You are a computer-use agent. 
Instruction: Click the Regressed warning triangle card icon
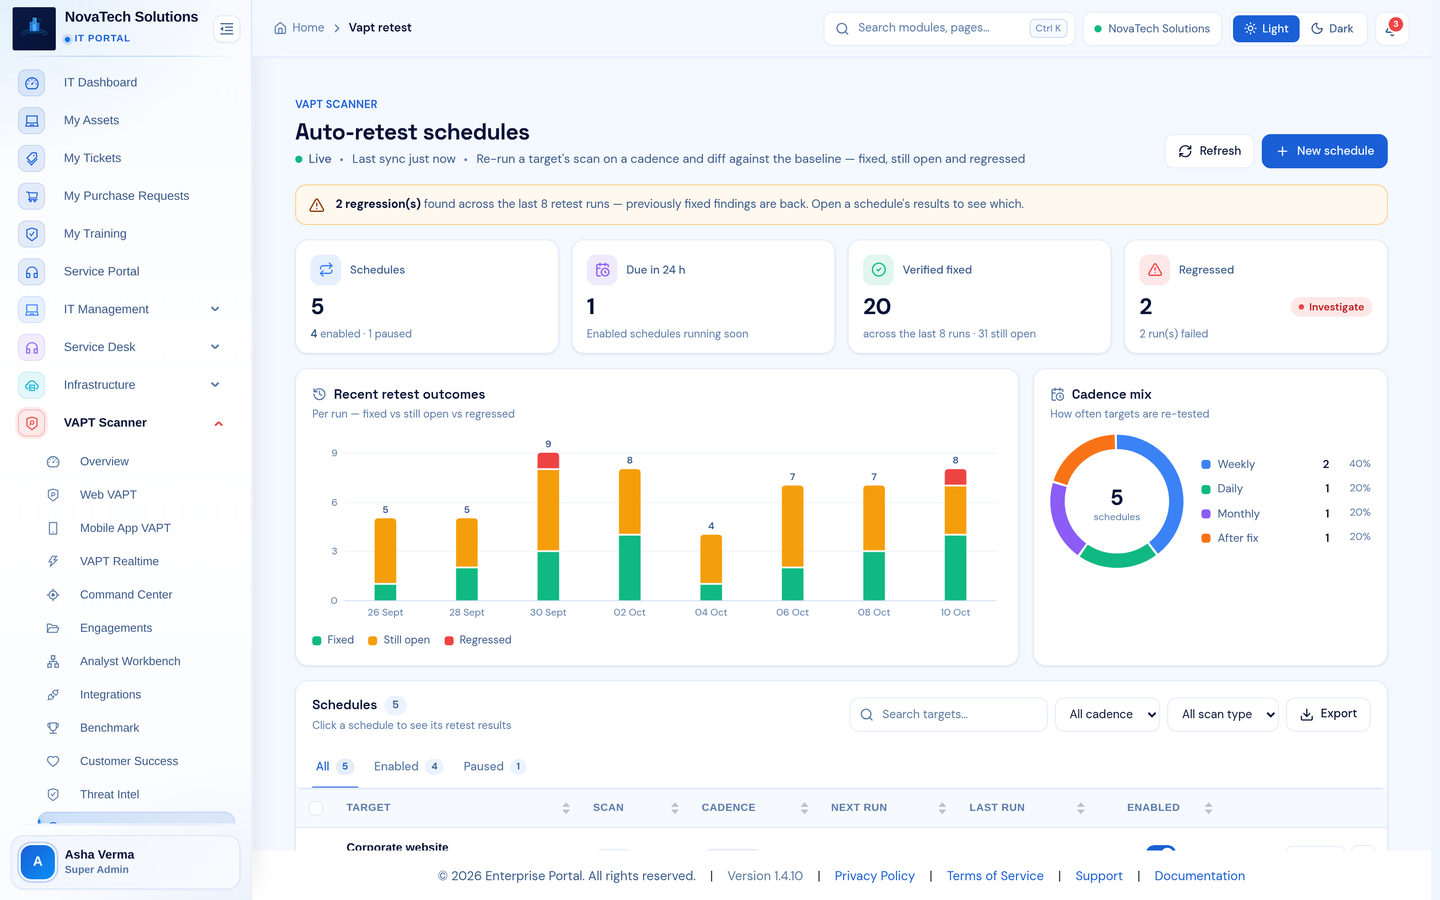click(x=1155, y=270)
